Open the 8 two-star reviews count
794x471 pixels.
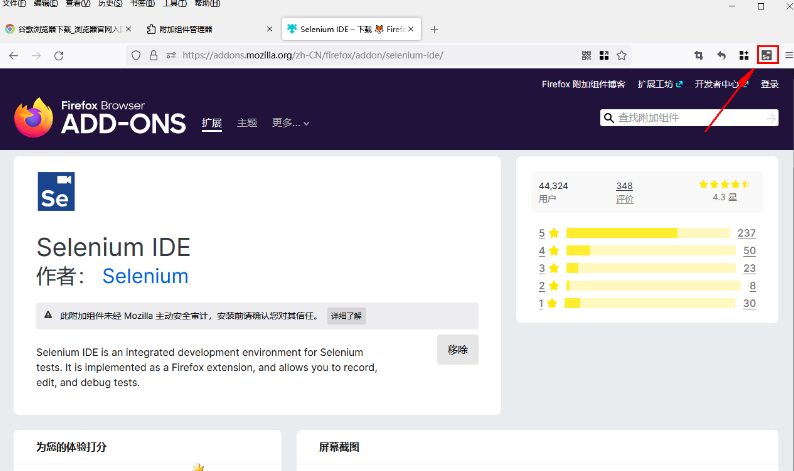click(752, 286)
